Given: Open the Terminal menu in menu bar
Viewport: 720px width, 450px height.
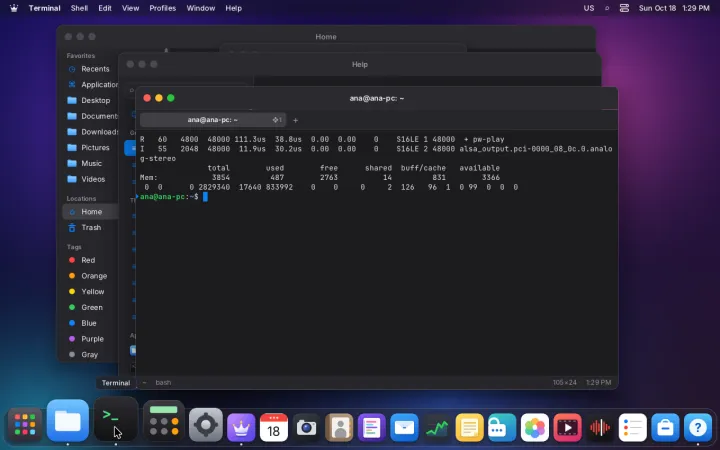Looking at the screenshot, I should coord(45,8).
